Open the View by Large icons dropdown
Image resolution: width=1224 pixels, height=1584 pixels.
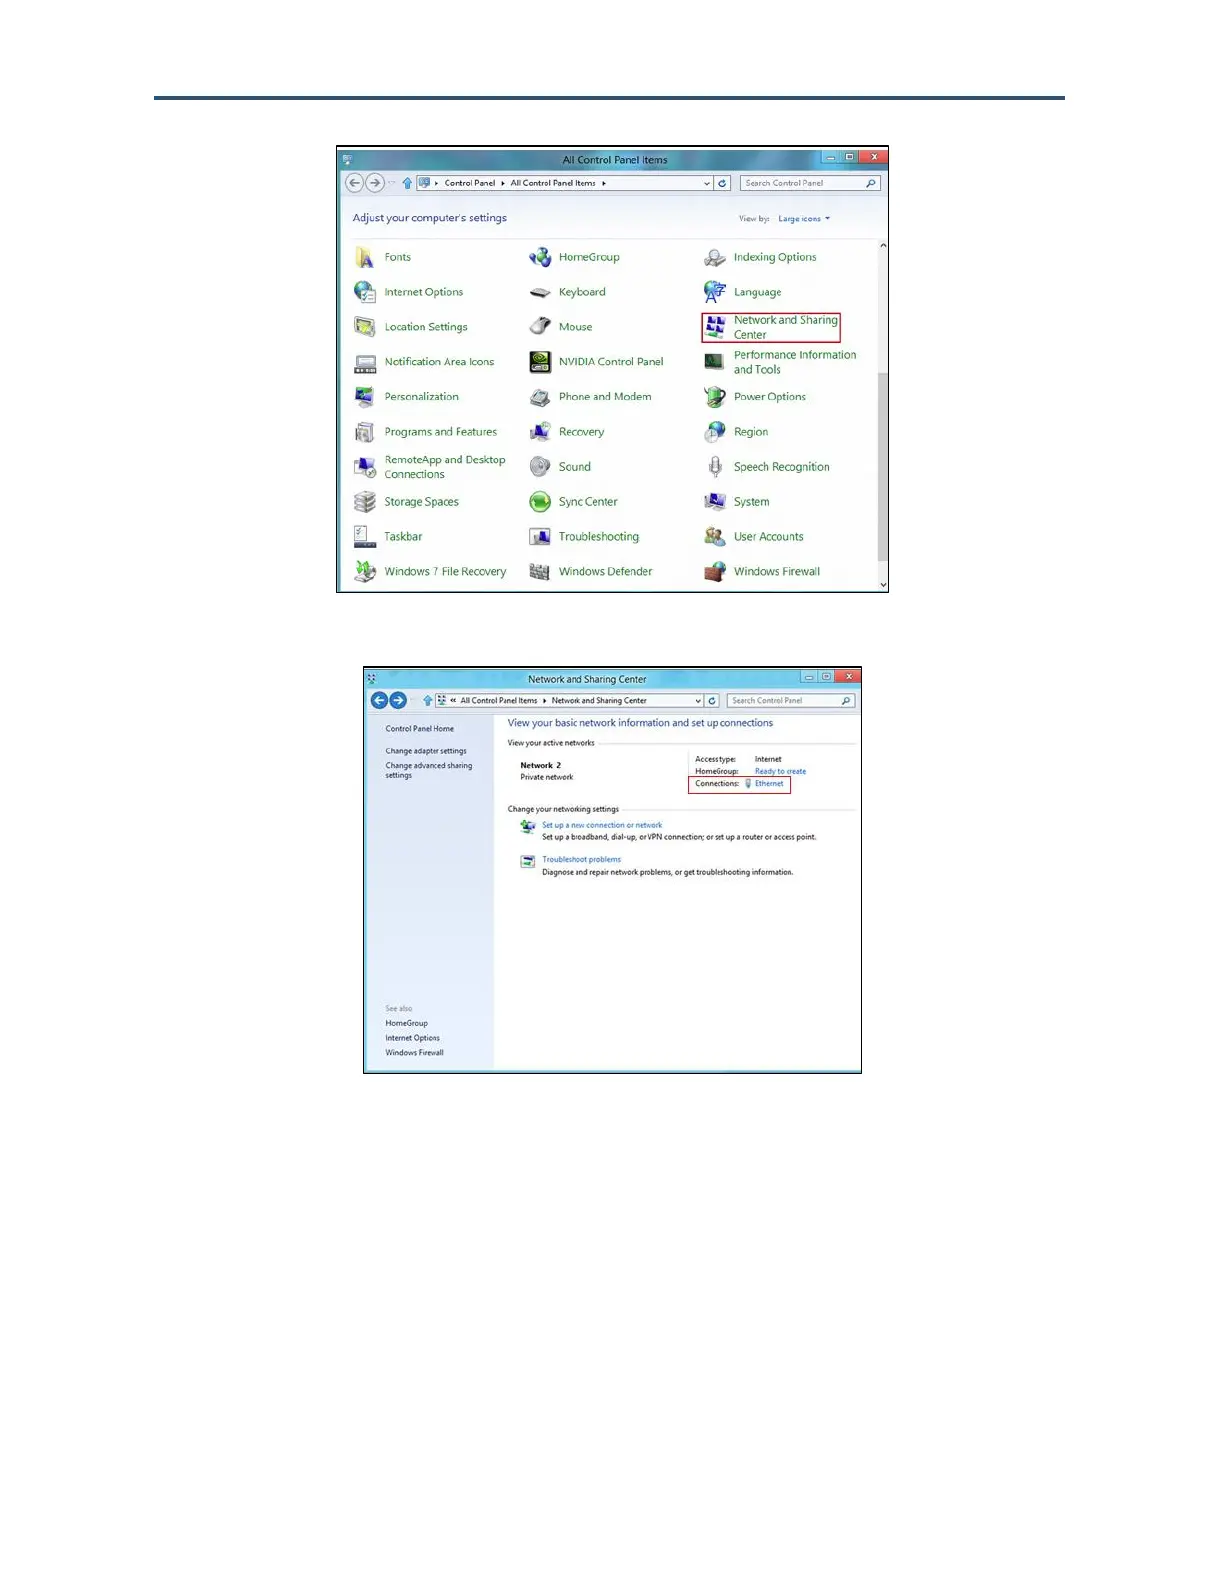pyautogui.click(x=804, y=219)
